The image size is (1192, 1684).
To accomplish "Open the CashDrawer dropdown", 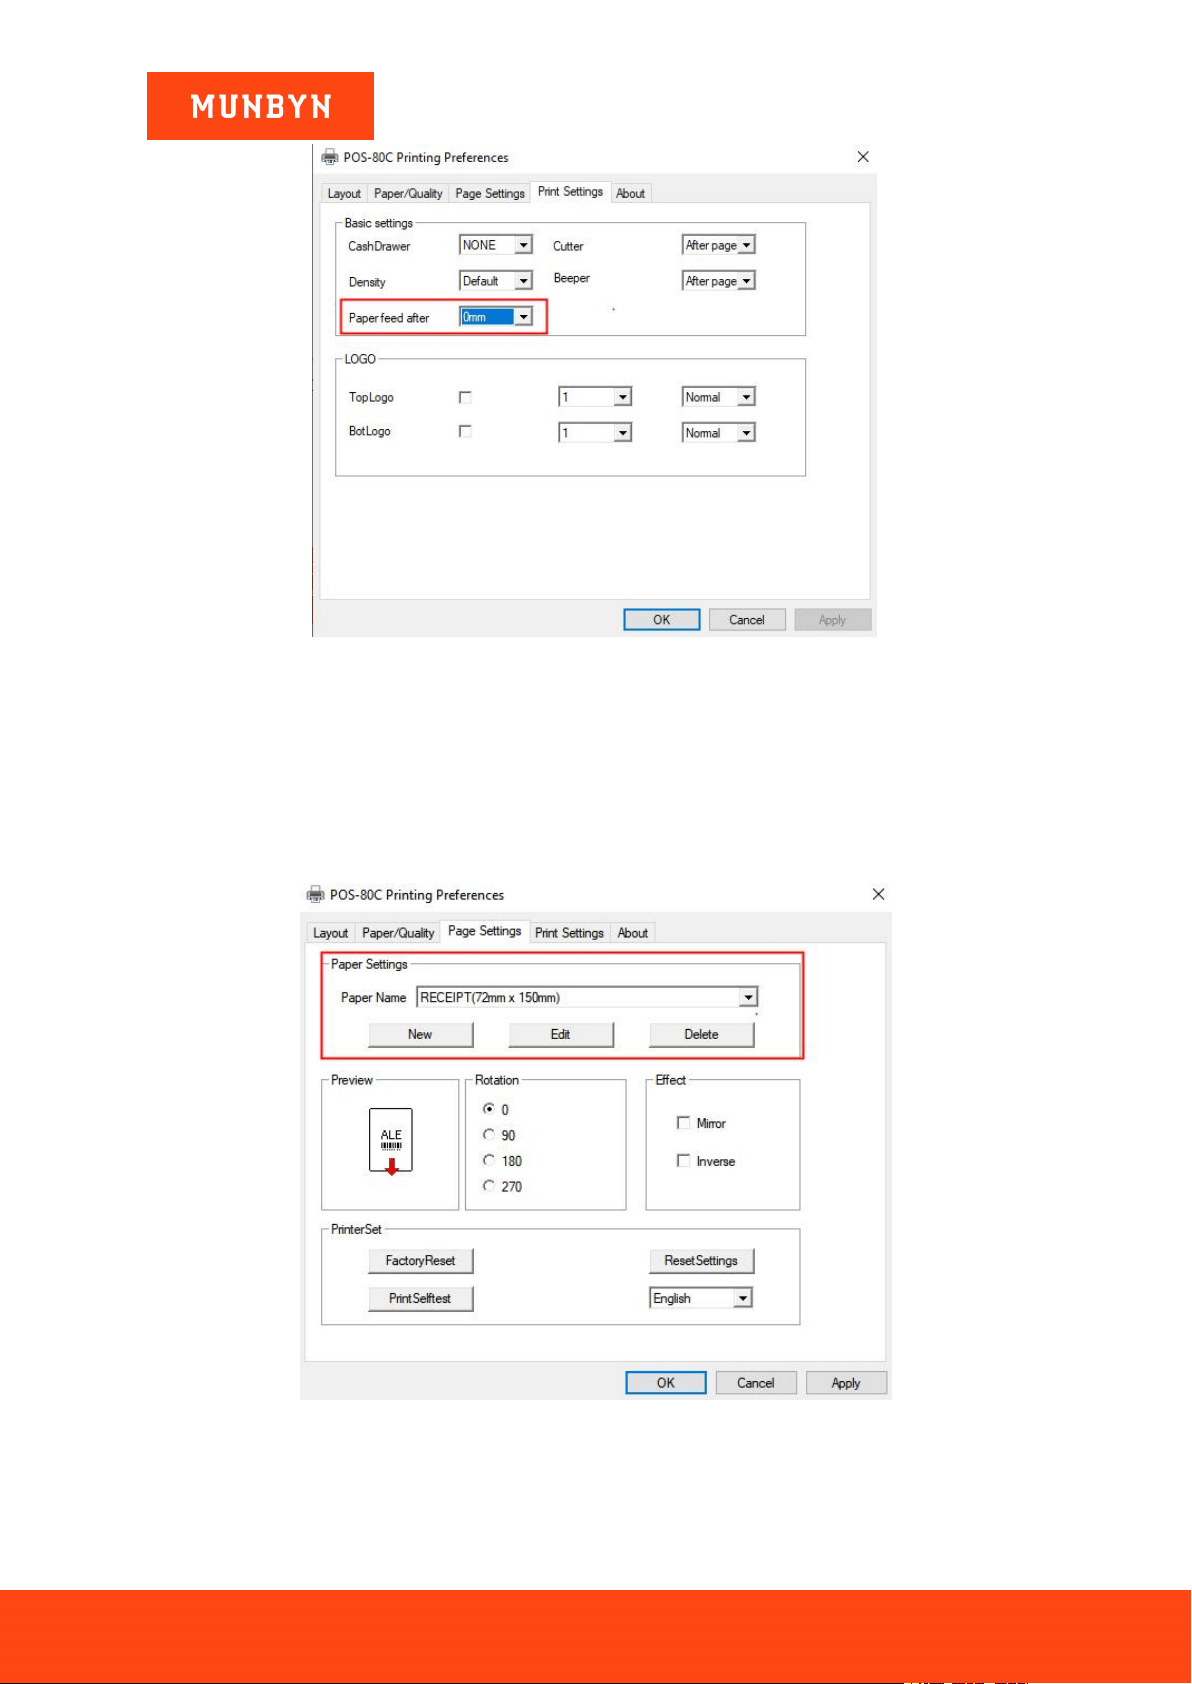I will pos(496,245).
